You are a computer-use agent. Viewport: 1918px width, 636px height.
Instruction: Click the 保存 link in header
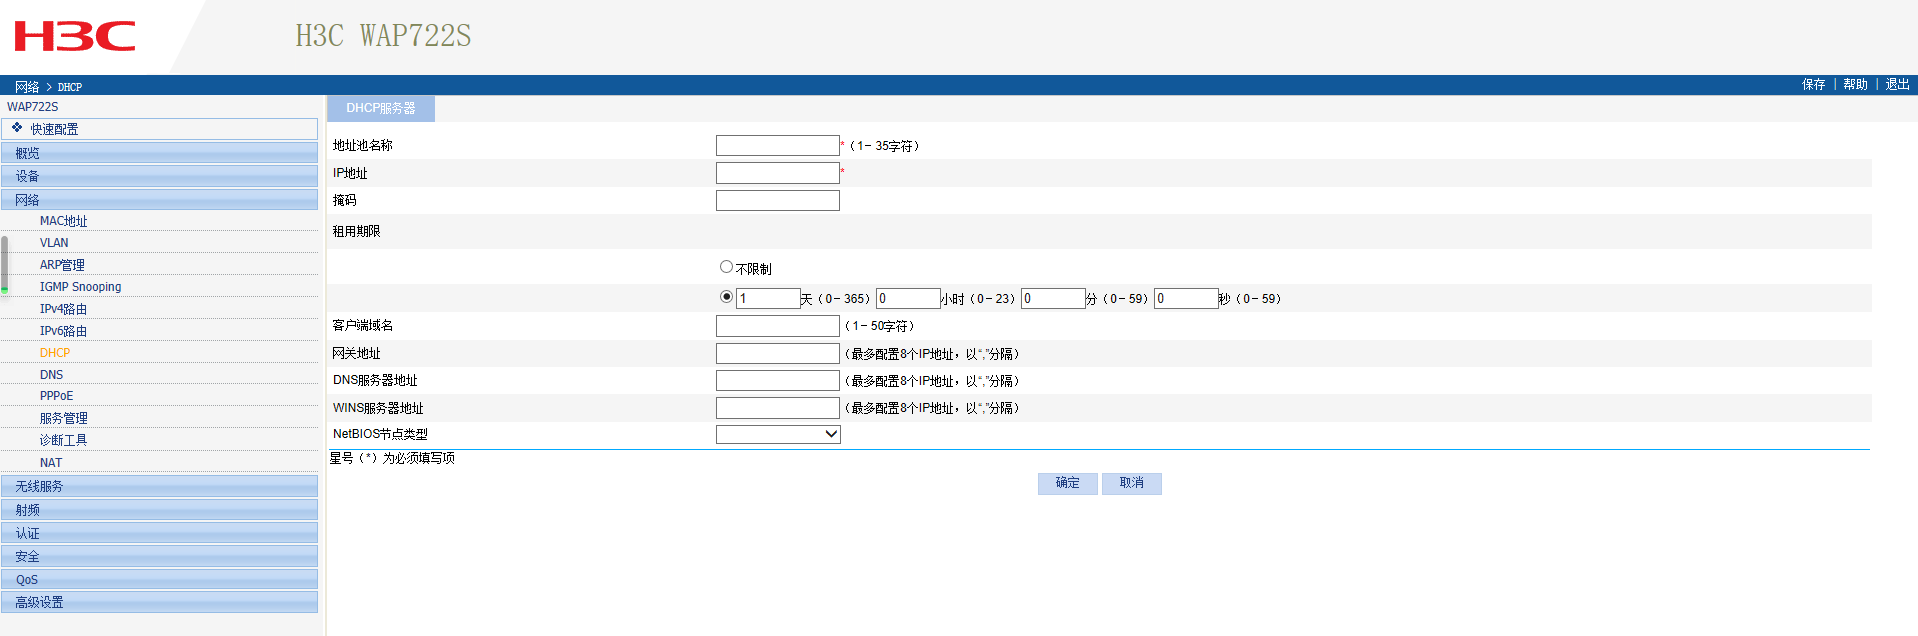[x=1813, y=85]
